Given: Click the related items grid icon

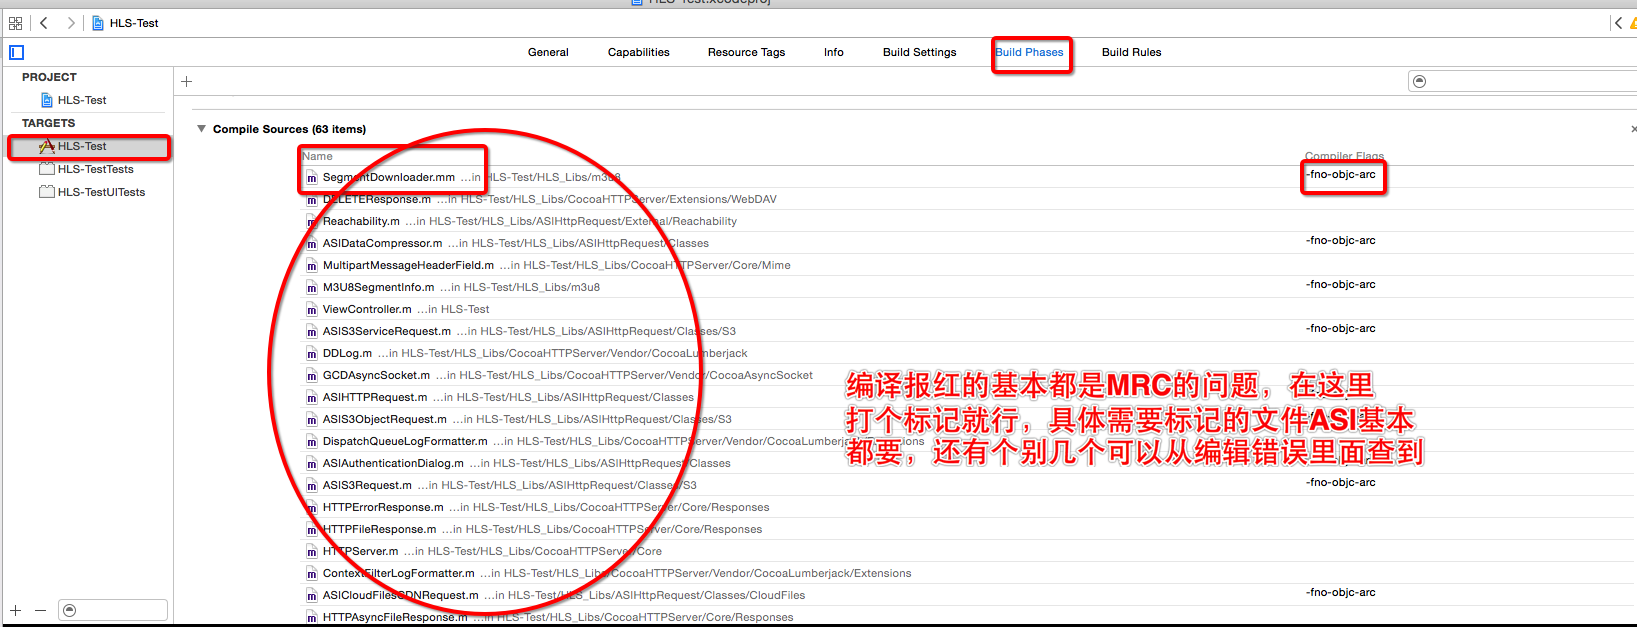Looking at the screenshot, I should [x=15, y=23].
